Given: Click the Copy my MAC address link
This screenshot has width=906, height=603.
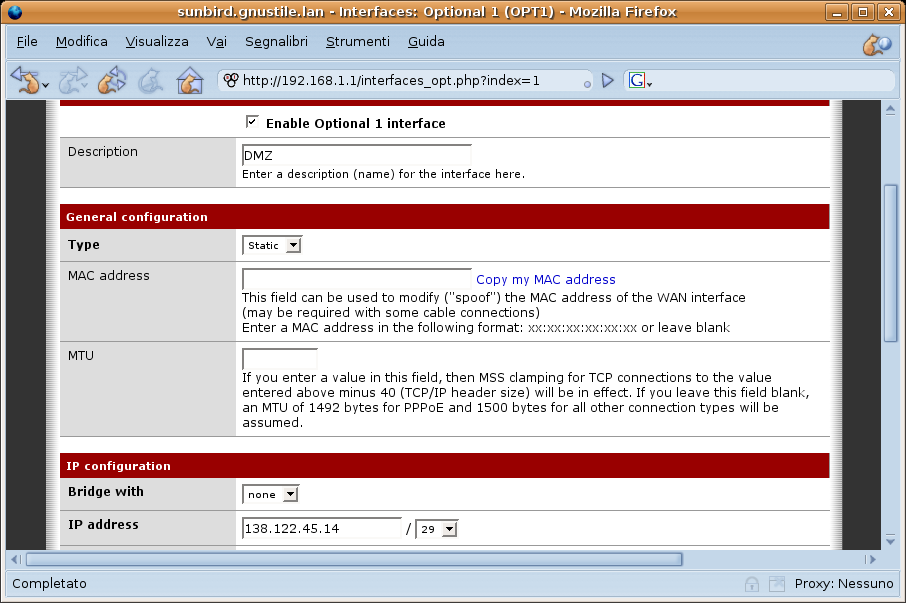Looking at the screenshot, I should point(545,280).
